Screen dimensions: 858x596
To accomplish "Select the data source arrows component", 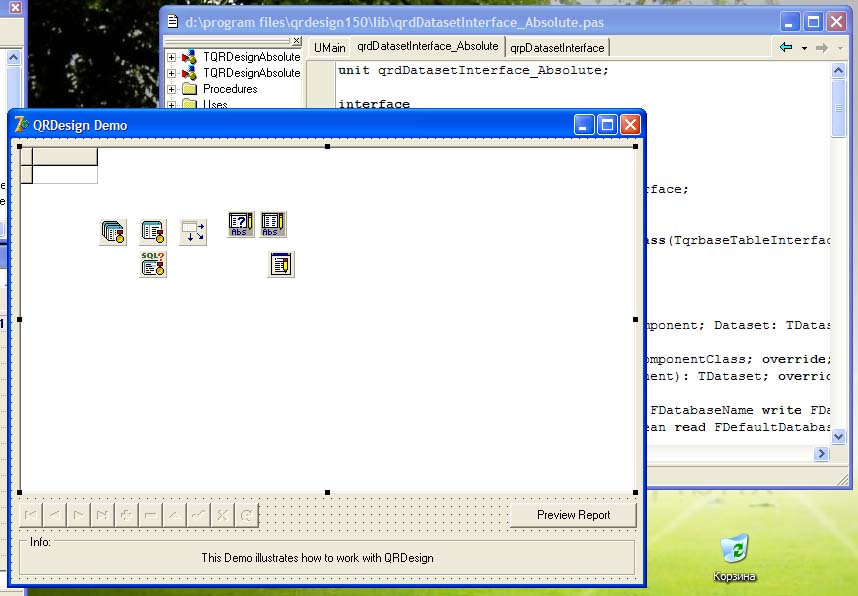I will tap(193, 232).
